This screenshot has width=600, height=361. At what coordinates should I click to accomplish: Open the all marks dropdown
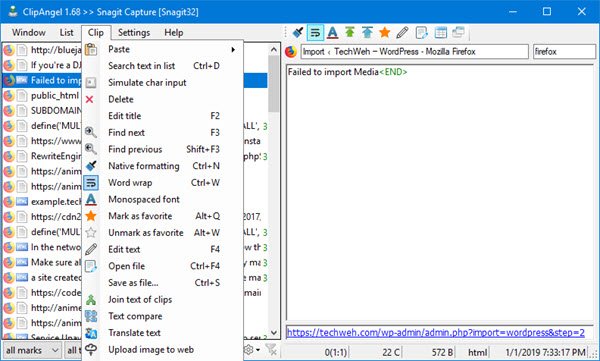point(32,350)
